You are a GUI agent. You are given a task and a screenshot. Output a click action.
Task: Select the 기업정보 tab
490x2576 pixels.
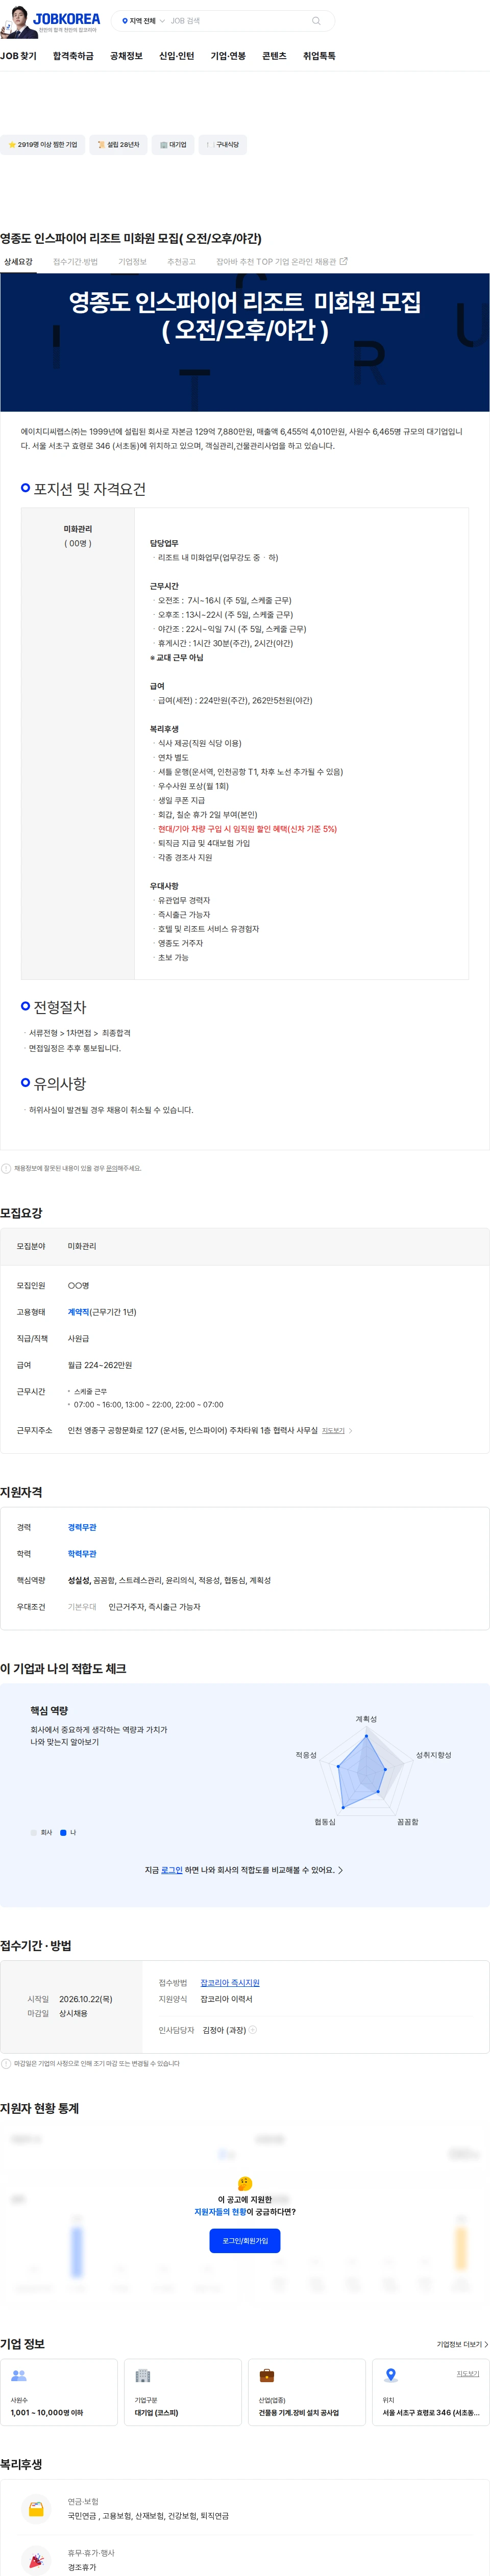132,262
